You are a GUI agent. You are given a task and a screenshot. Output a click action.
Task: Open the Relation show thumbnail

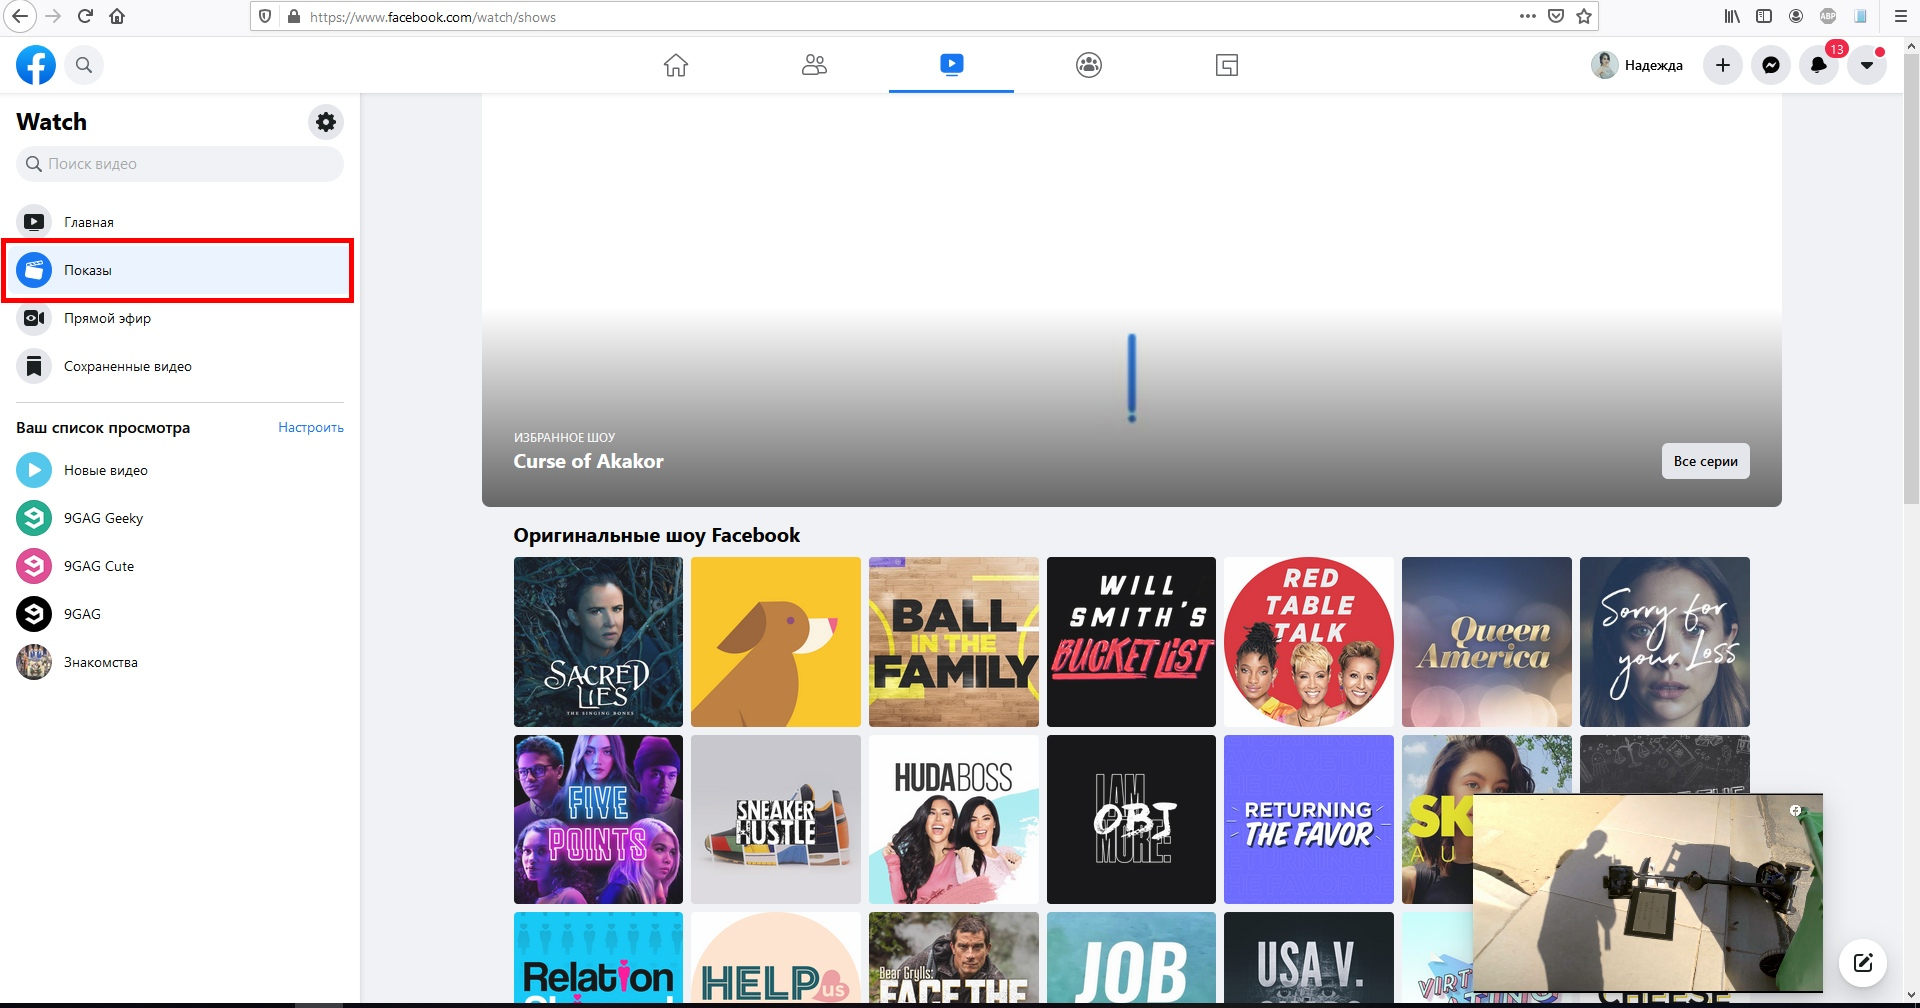click(598, 957)
